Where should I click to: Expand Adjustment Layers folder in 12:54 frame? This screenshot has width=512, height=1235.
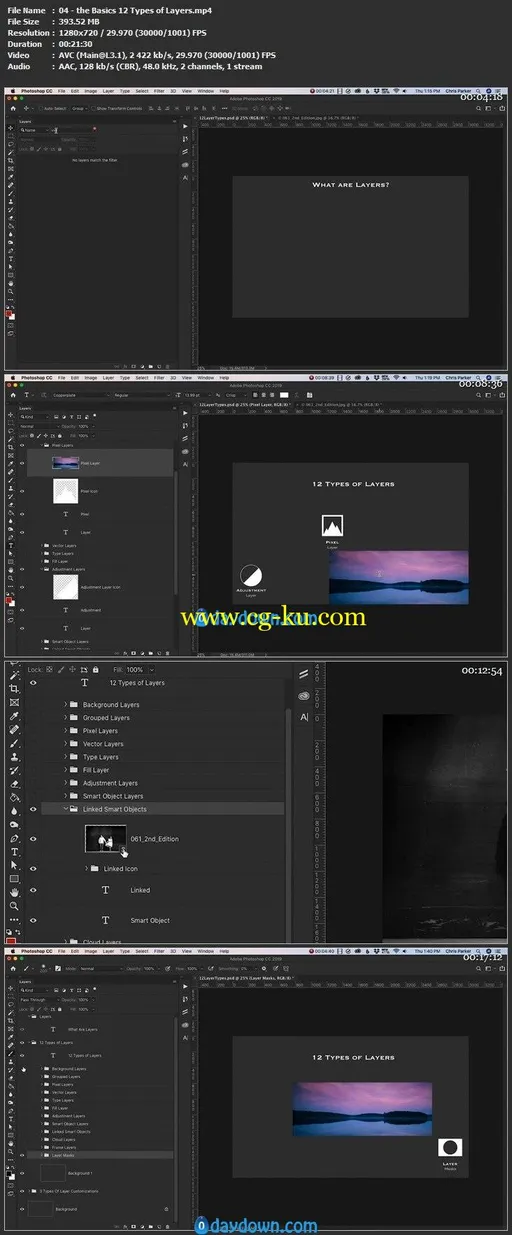(66, 783)
